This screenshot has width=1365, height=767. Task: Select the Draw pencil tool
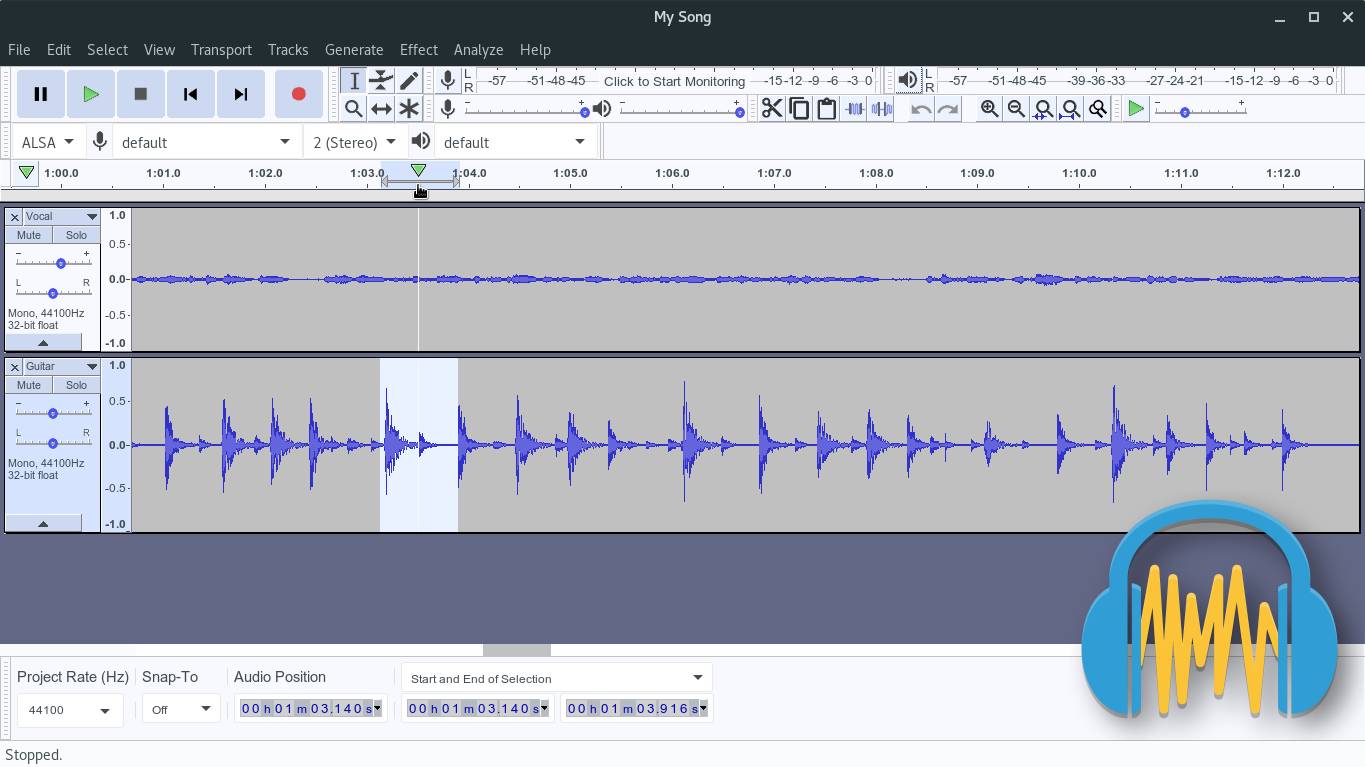[x=409, y=81]
